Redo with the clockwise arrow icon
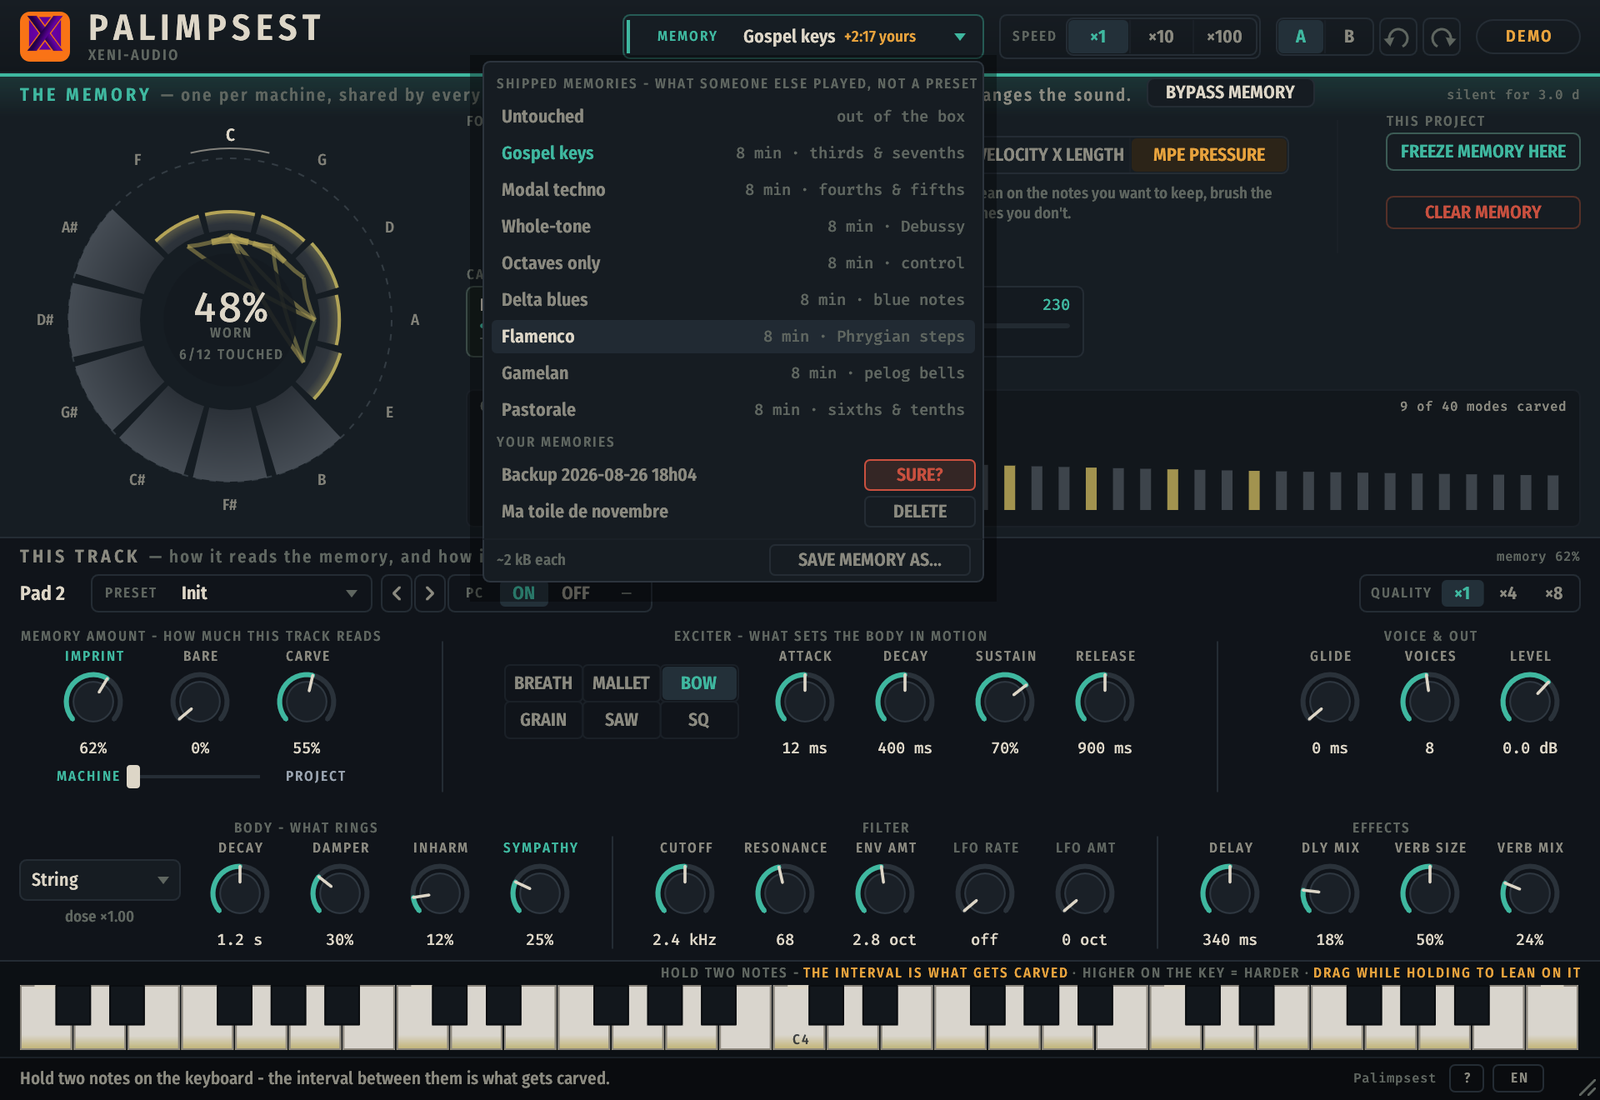This screenshot has height=1100, width=1600. pos(1442,37)
